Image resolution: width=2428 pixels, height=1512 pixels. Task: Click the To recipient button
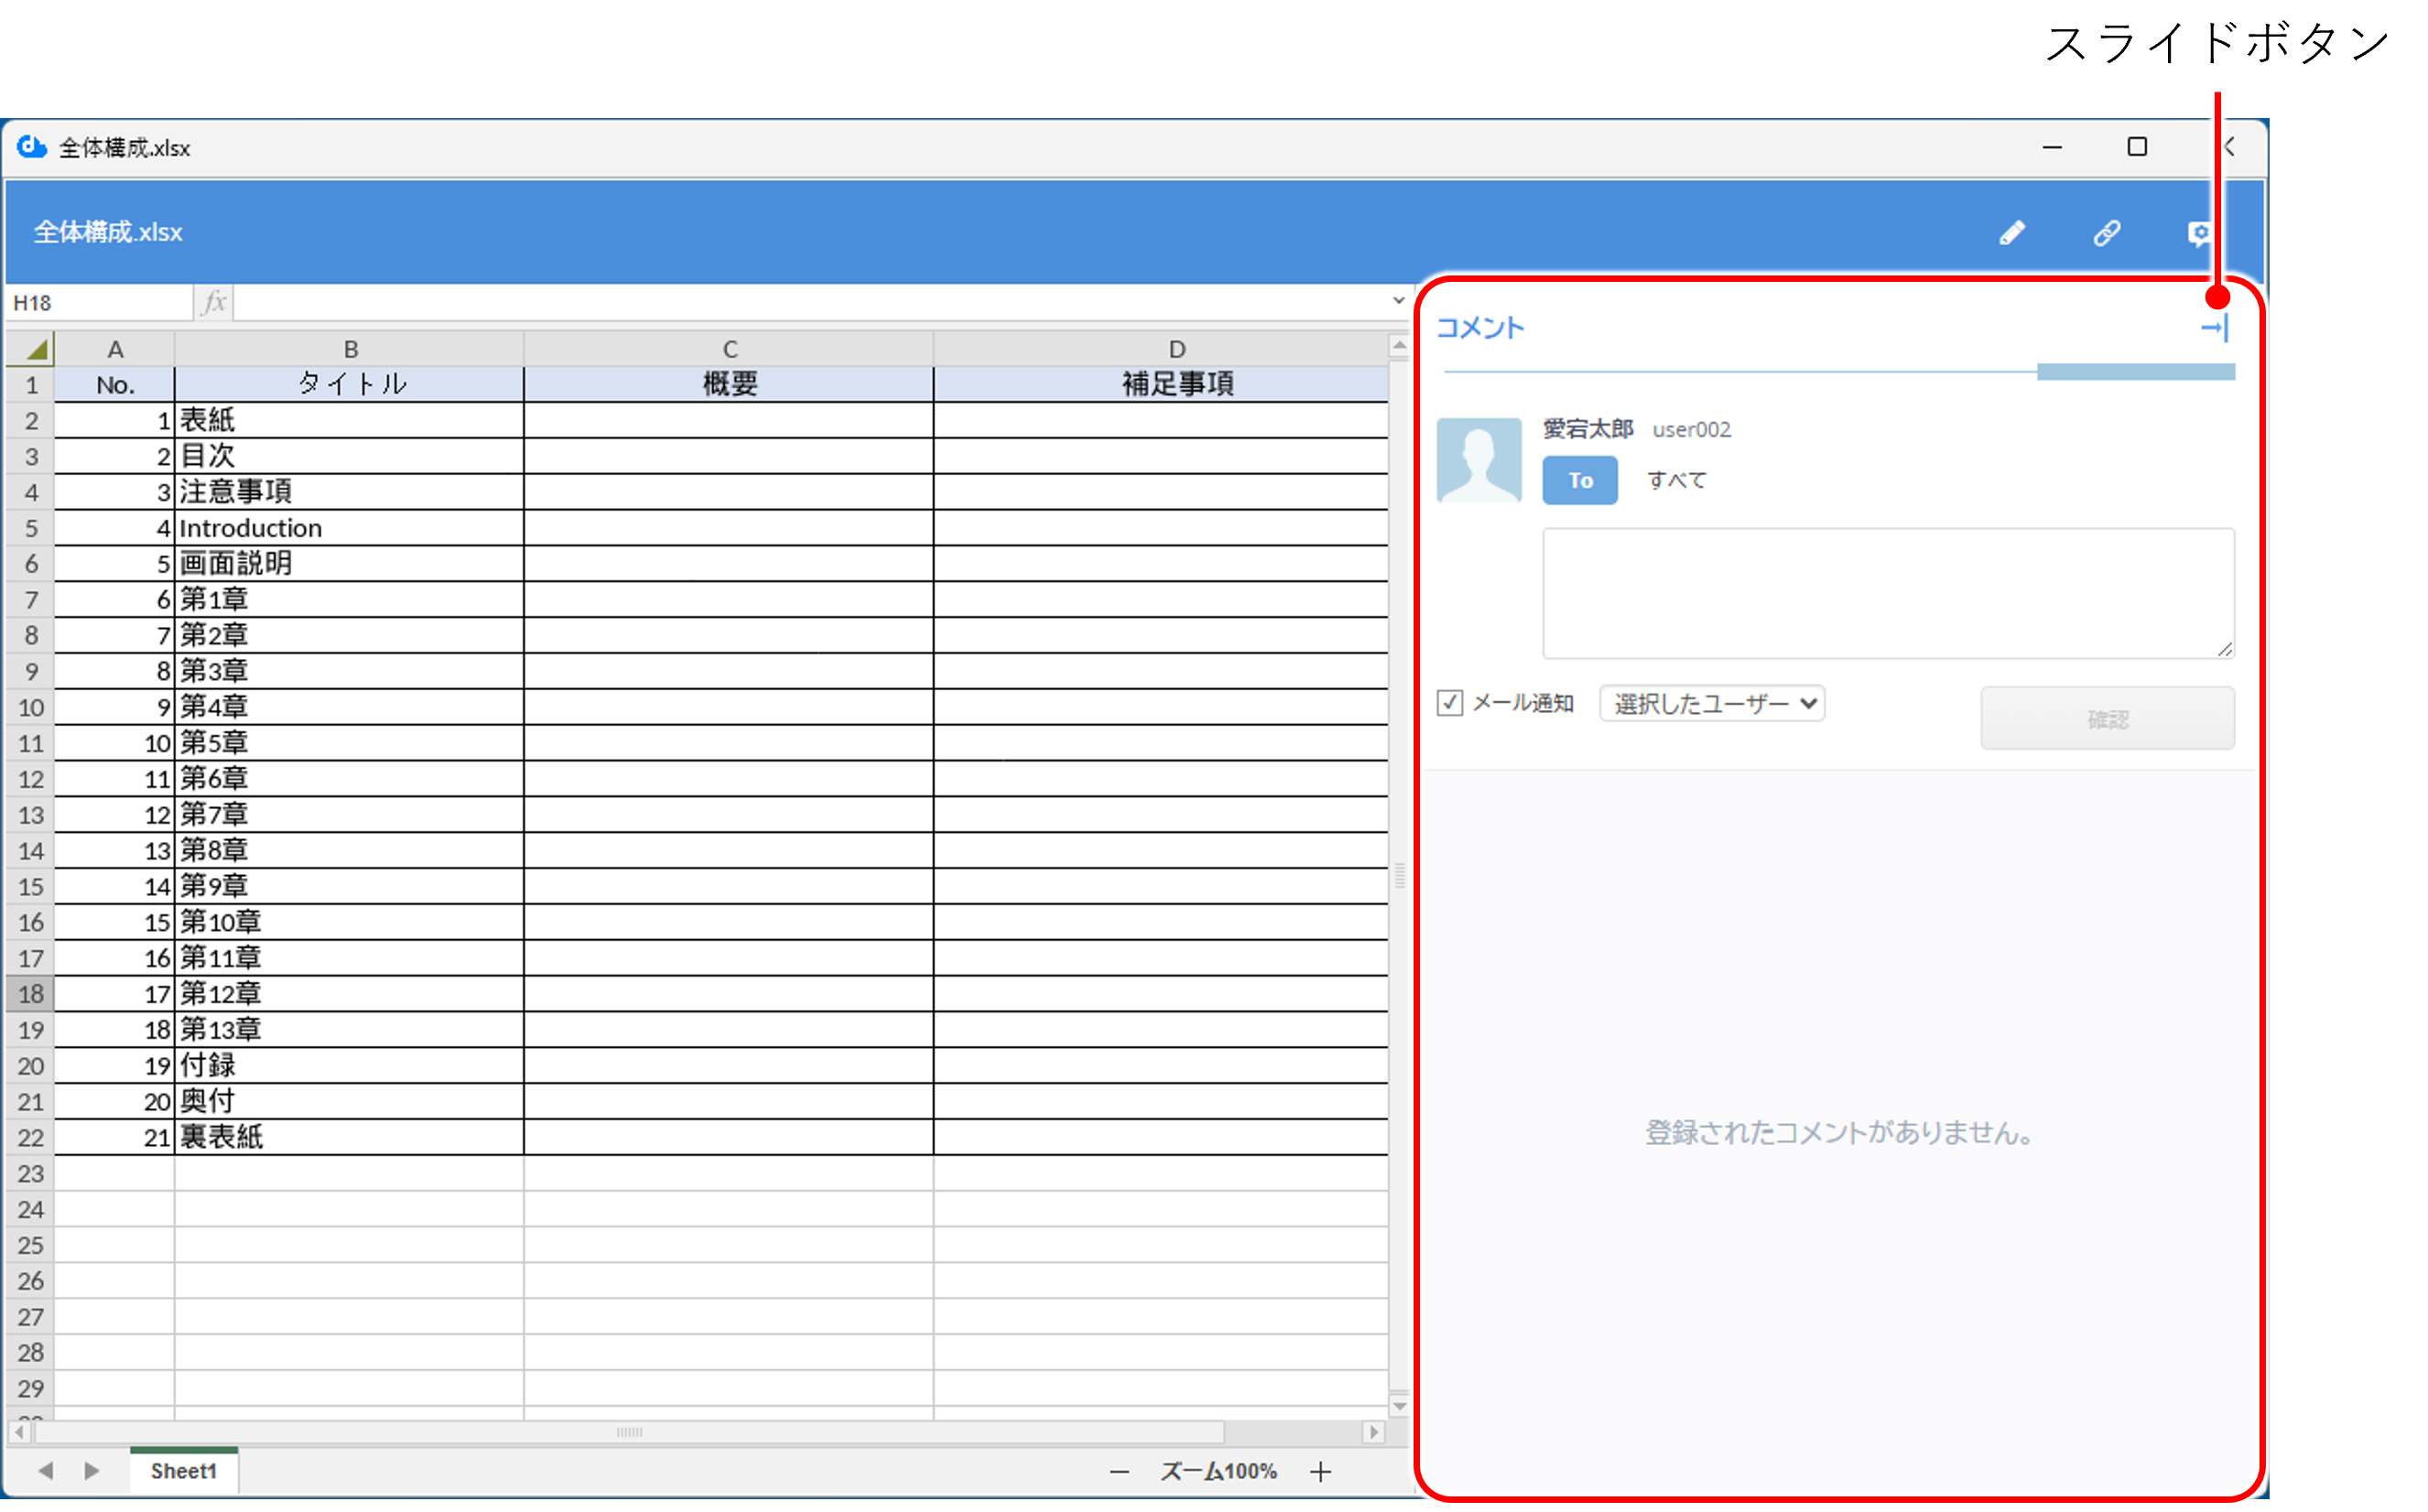(x=1580, y=480)
